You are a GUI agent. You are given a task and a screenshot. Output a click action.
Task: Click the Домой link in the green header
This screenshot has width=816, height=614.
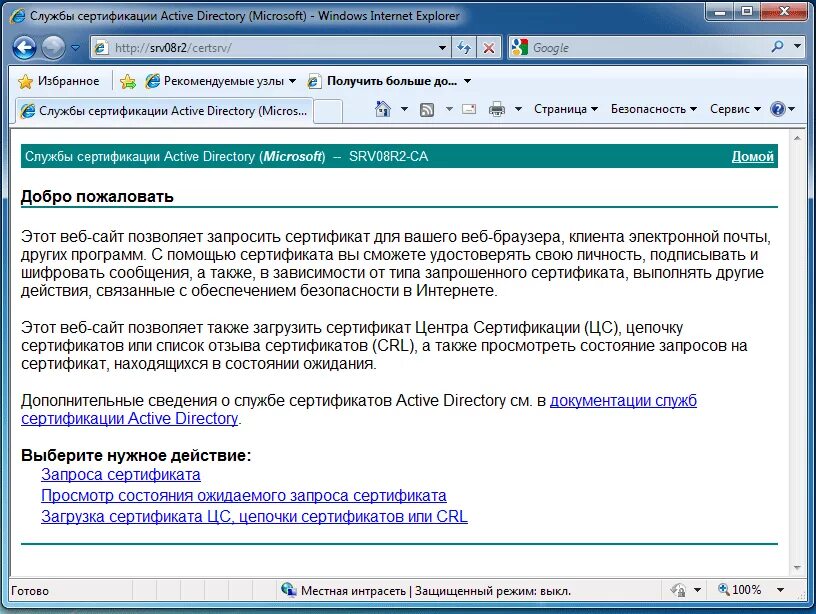click(753, 156)
